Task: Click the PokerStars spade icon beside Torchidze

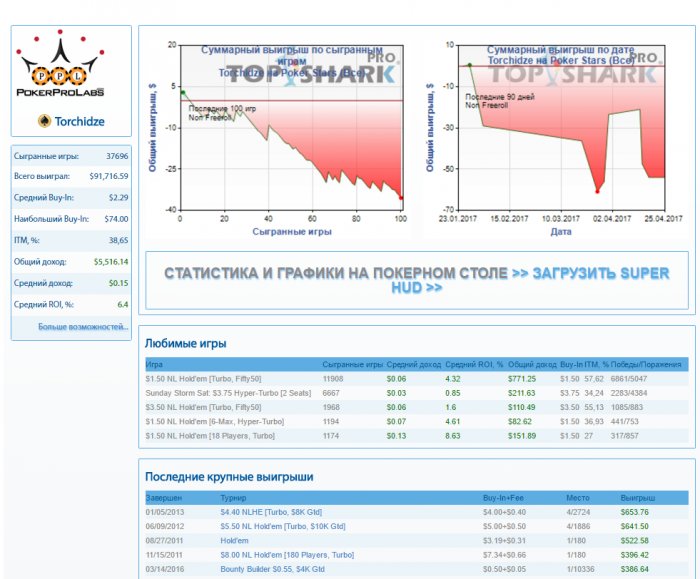Action: pyautogui.click(x=44, y=121)
